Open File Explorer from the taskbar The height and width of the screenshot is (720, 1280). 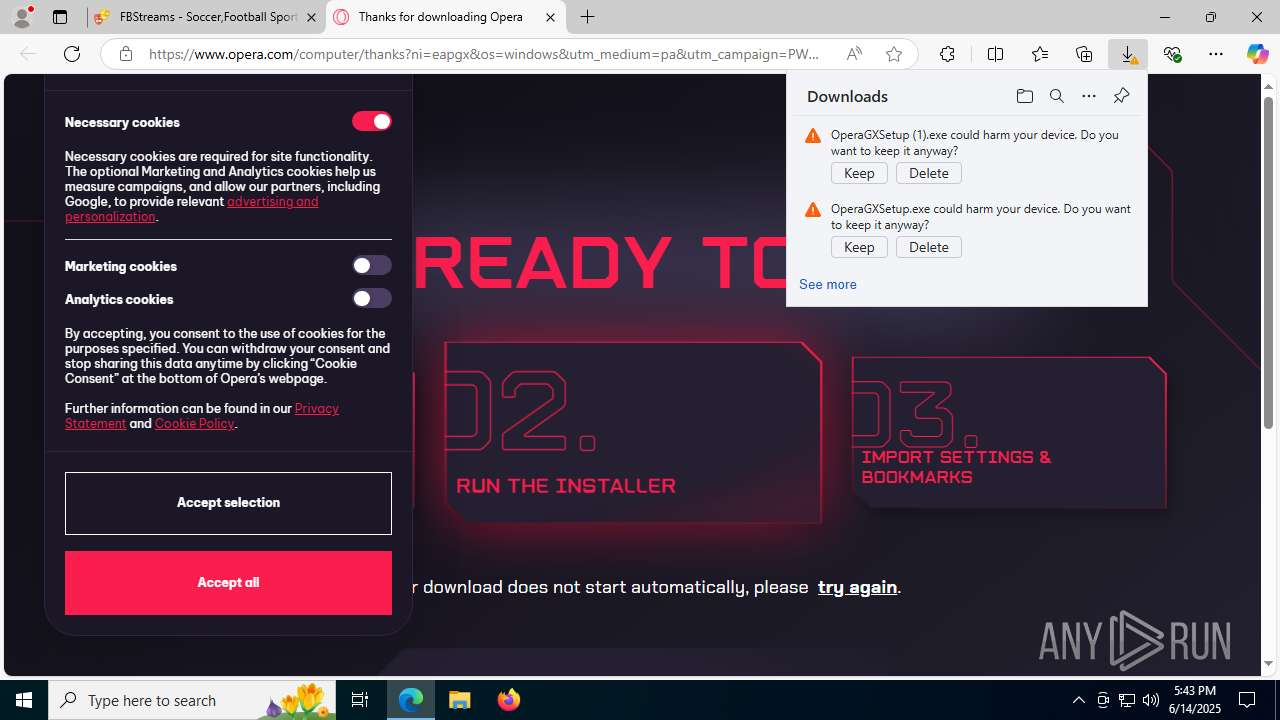pyautogui.click(x=460, y=700)
